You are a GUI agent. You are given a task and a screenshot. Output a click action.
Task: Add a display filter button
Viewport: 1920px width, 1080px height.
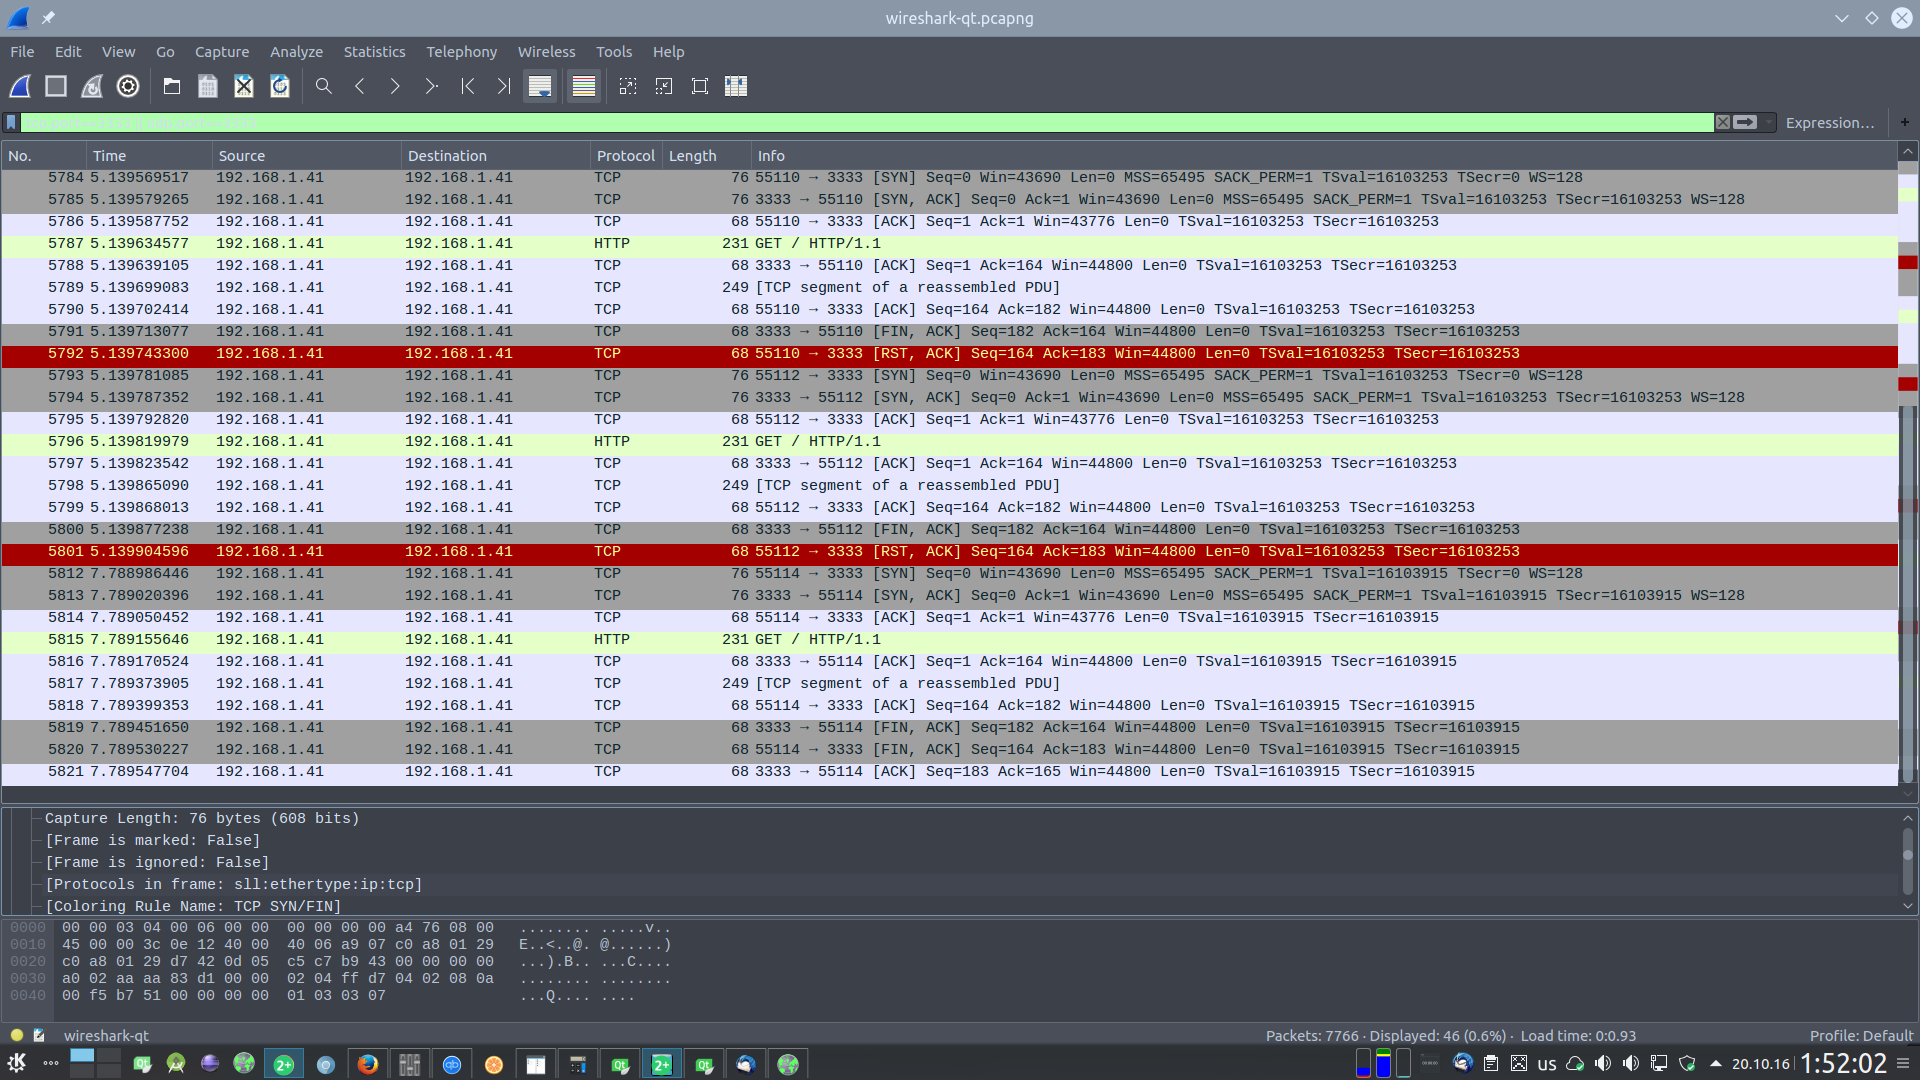(1905, 122)
